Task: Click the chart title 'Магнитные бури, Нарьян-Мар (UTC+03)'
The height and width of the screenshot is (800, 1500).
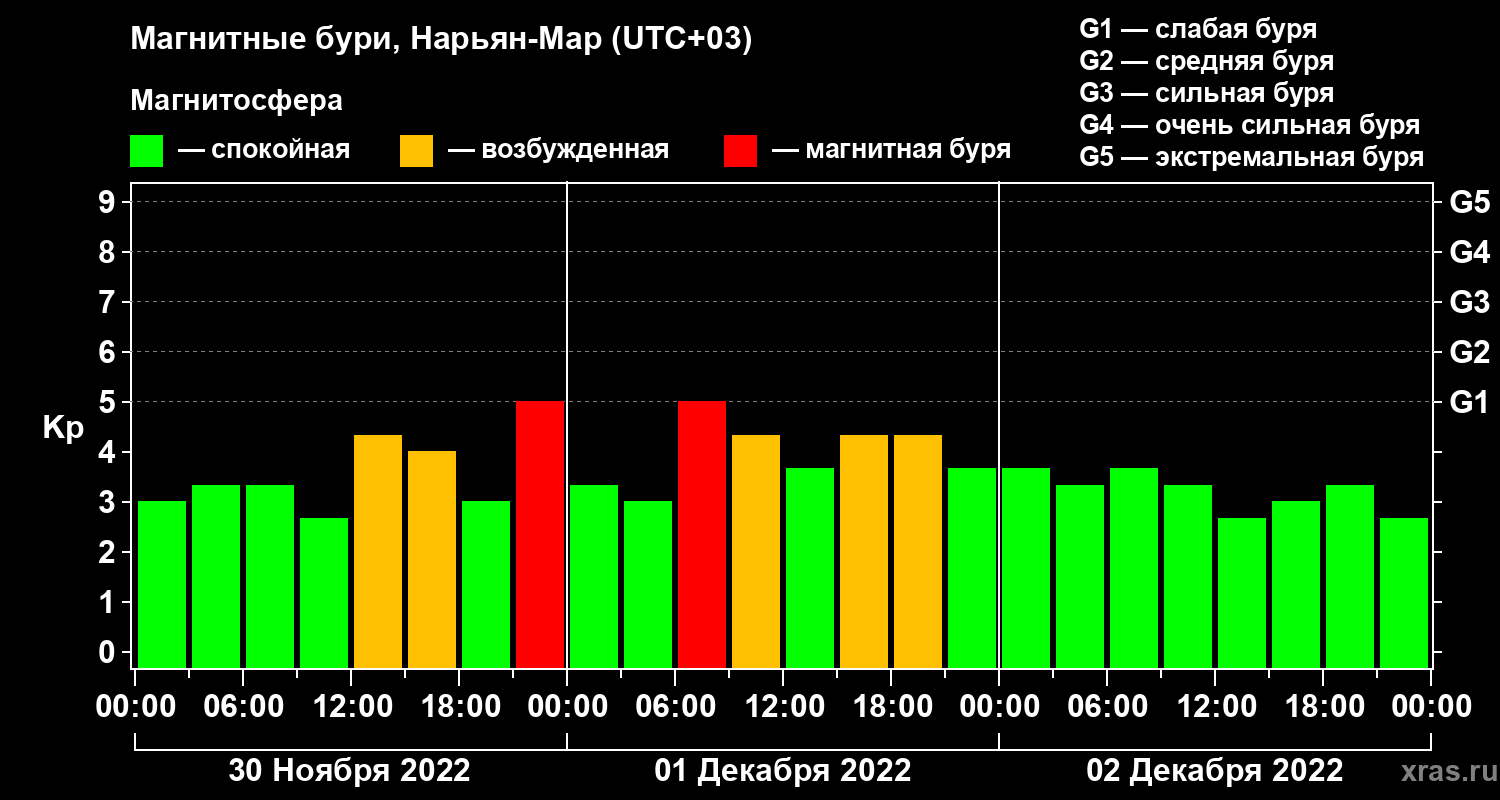Action: (x=441, y=41)
